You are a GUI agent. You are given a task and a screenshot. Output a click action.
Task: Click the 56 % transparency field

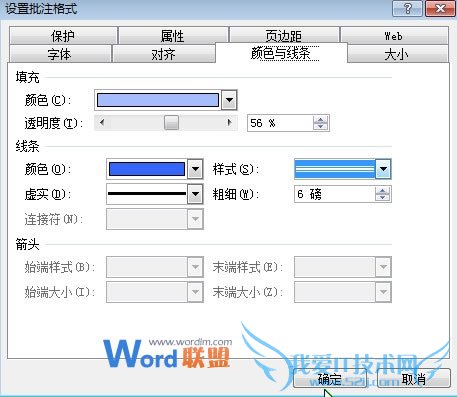tap(280, 123)
